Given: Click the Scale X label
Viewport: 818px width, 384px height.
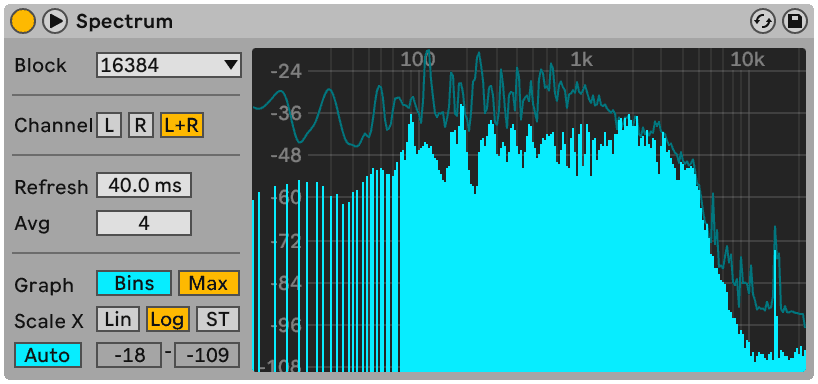Looking at the screenshot, I should tap(49, 321).
